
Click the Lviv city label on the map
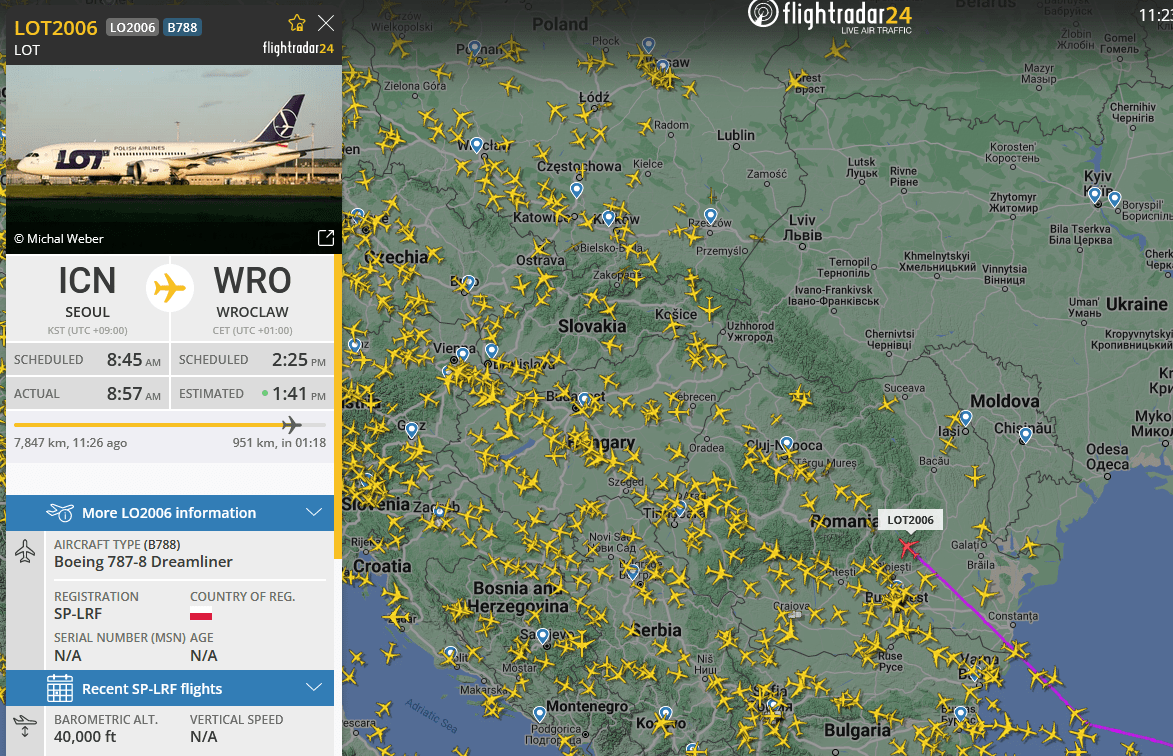[x=805, y=227]
